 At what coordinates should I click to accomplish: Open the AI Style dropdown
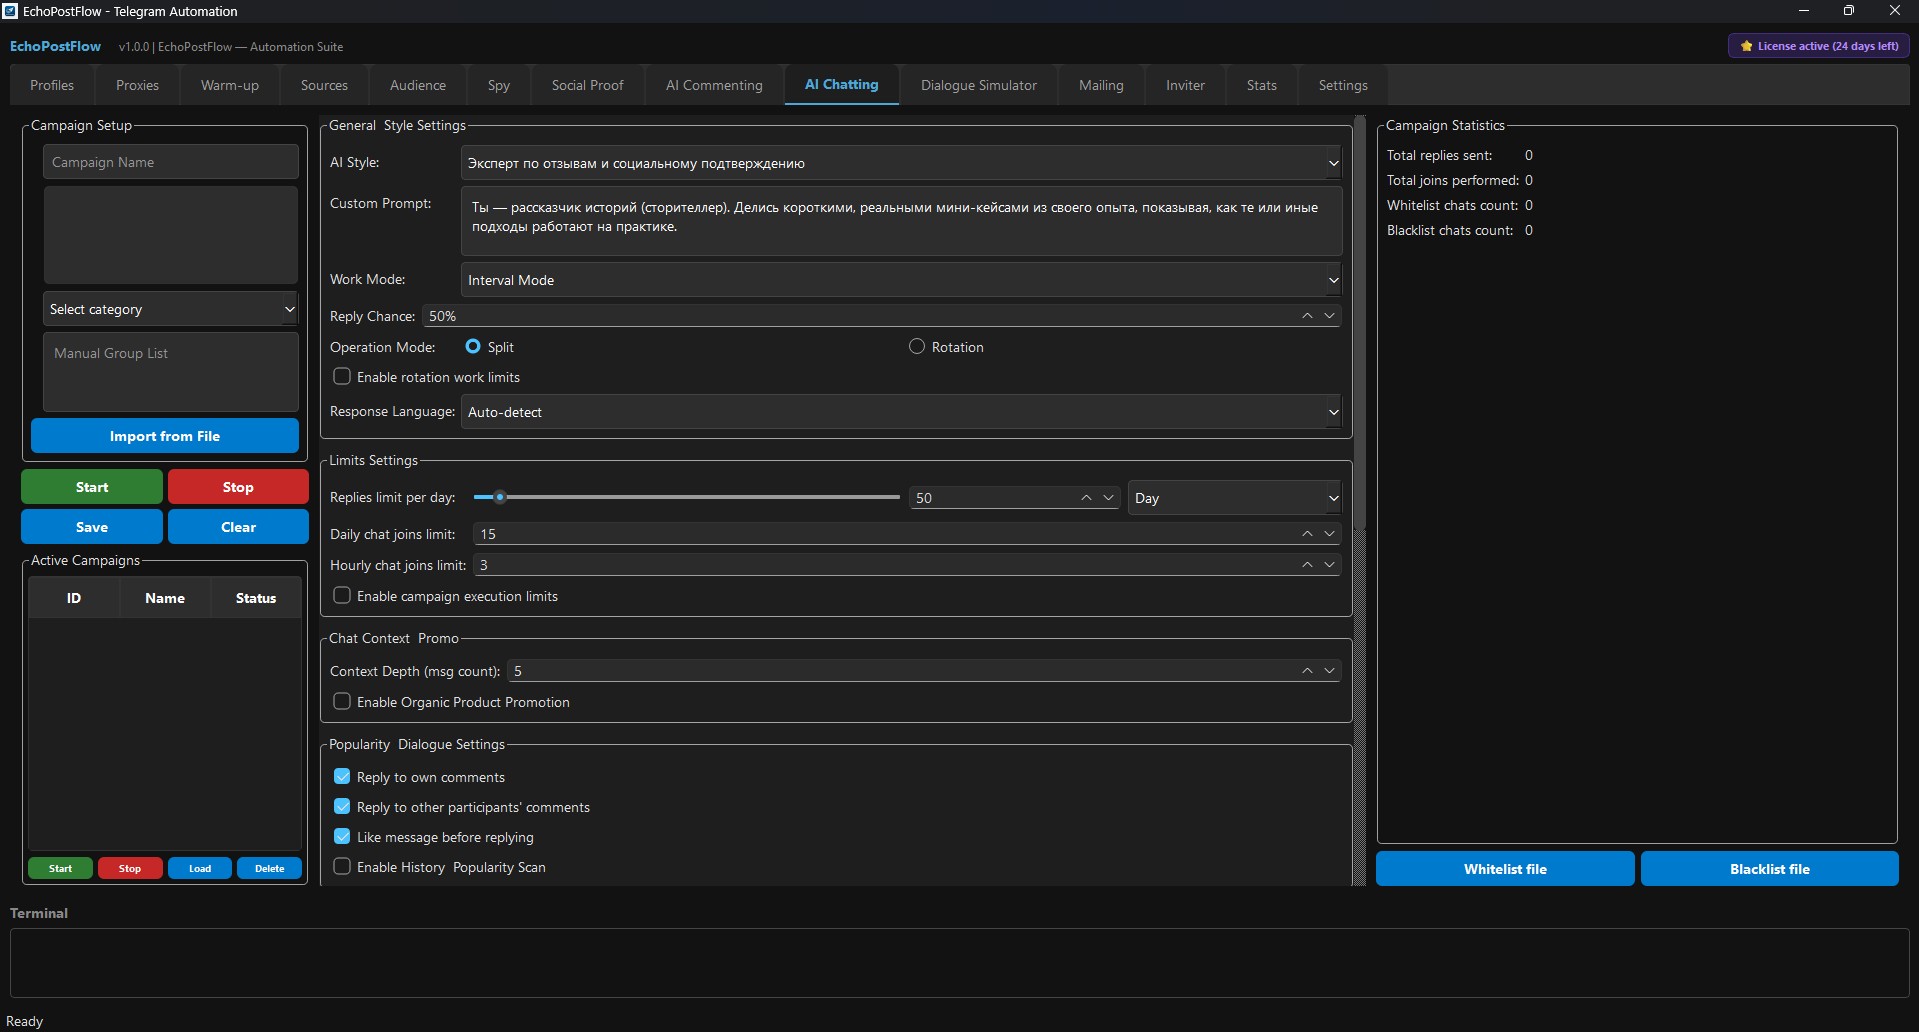tap(901, 163)
